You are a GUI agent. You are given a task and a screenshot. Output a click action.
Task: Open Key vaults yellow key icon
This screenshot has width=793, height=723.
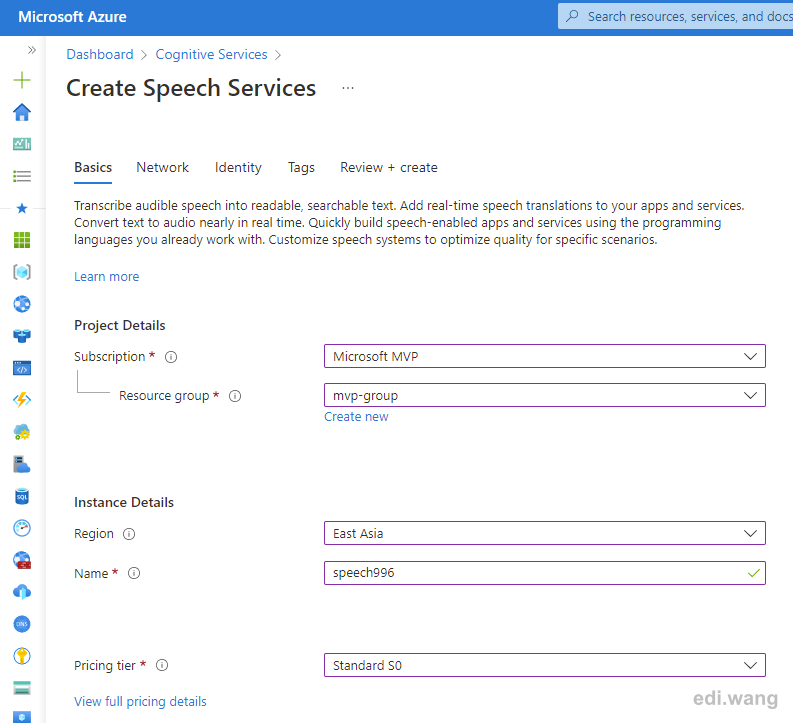click(22, 656)
